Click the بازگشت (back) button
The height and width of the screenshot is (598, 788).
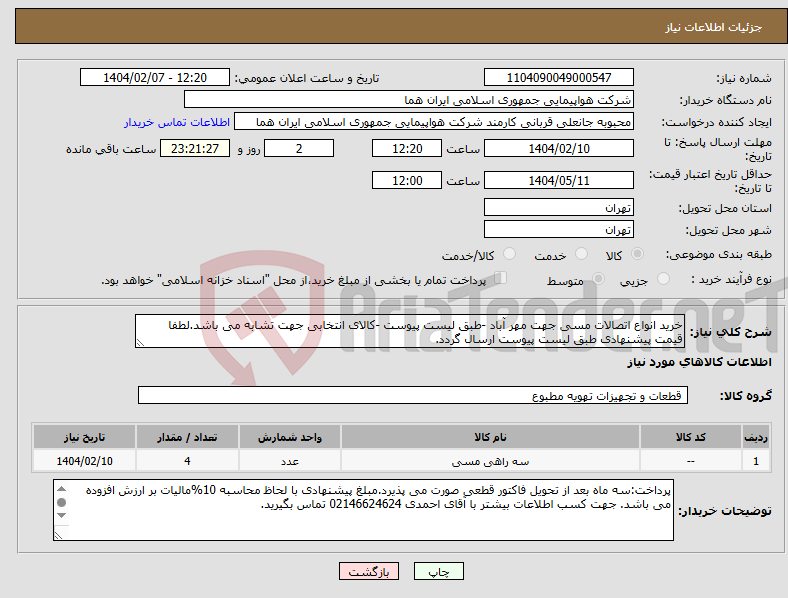[x=369, y=571]
